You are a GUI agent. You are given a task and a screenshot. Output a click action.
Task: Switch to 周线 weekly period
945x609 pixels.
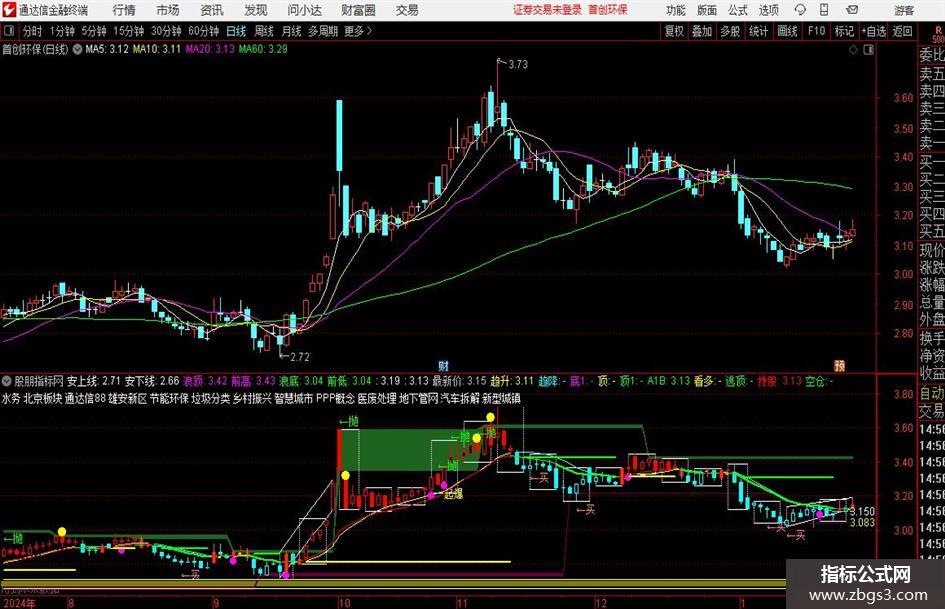click(264, 31)
